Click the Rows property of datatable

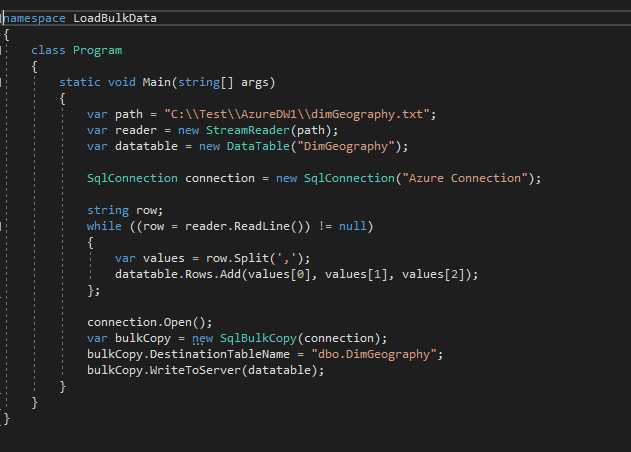(198, 274)
